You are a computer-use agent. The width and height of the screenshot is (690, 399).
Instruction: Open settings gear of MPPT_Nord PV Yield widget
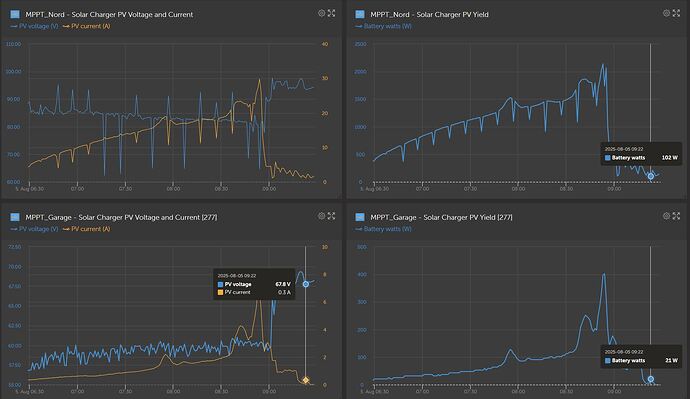coord(667,13)
